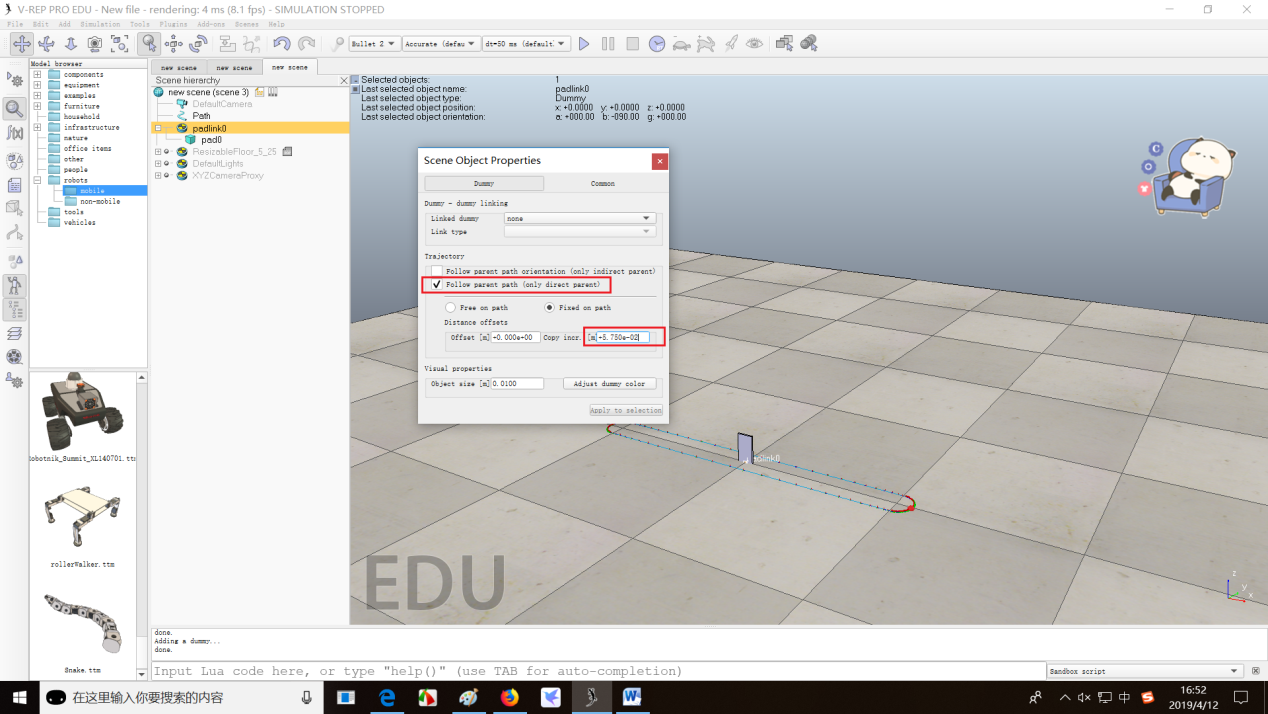Click the Apply to selection button

626,410
